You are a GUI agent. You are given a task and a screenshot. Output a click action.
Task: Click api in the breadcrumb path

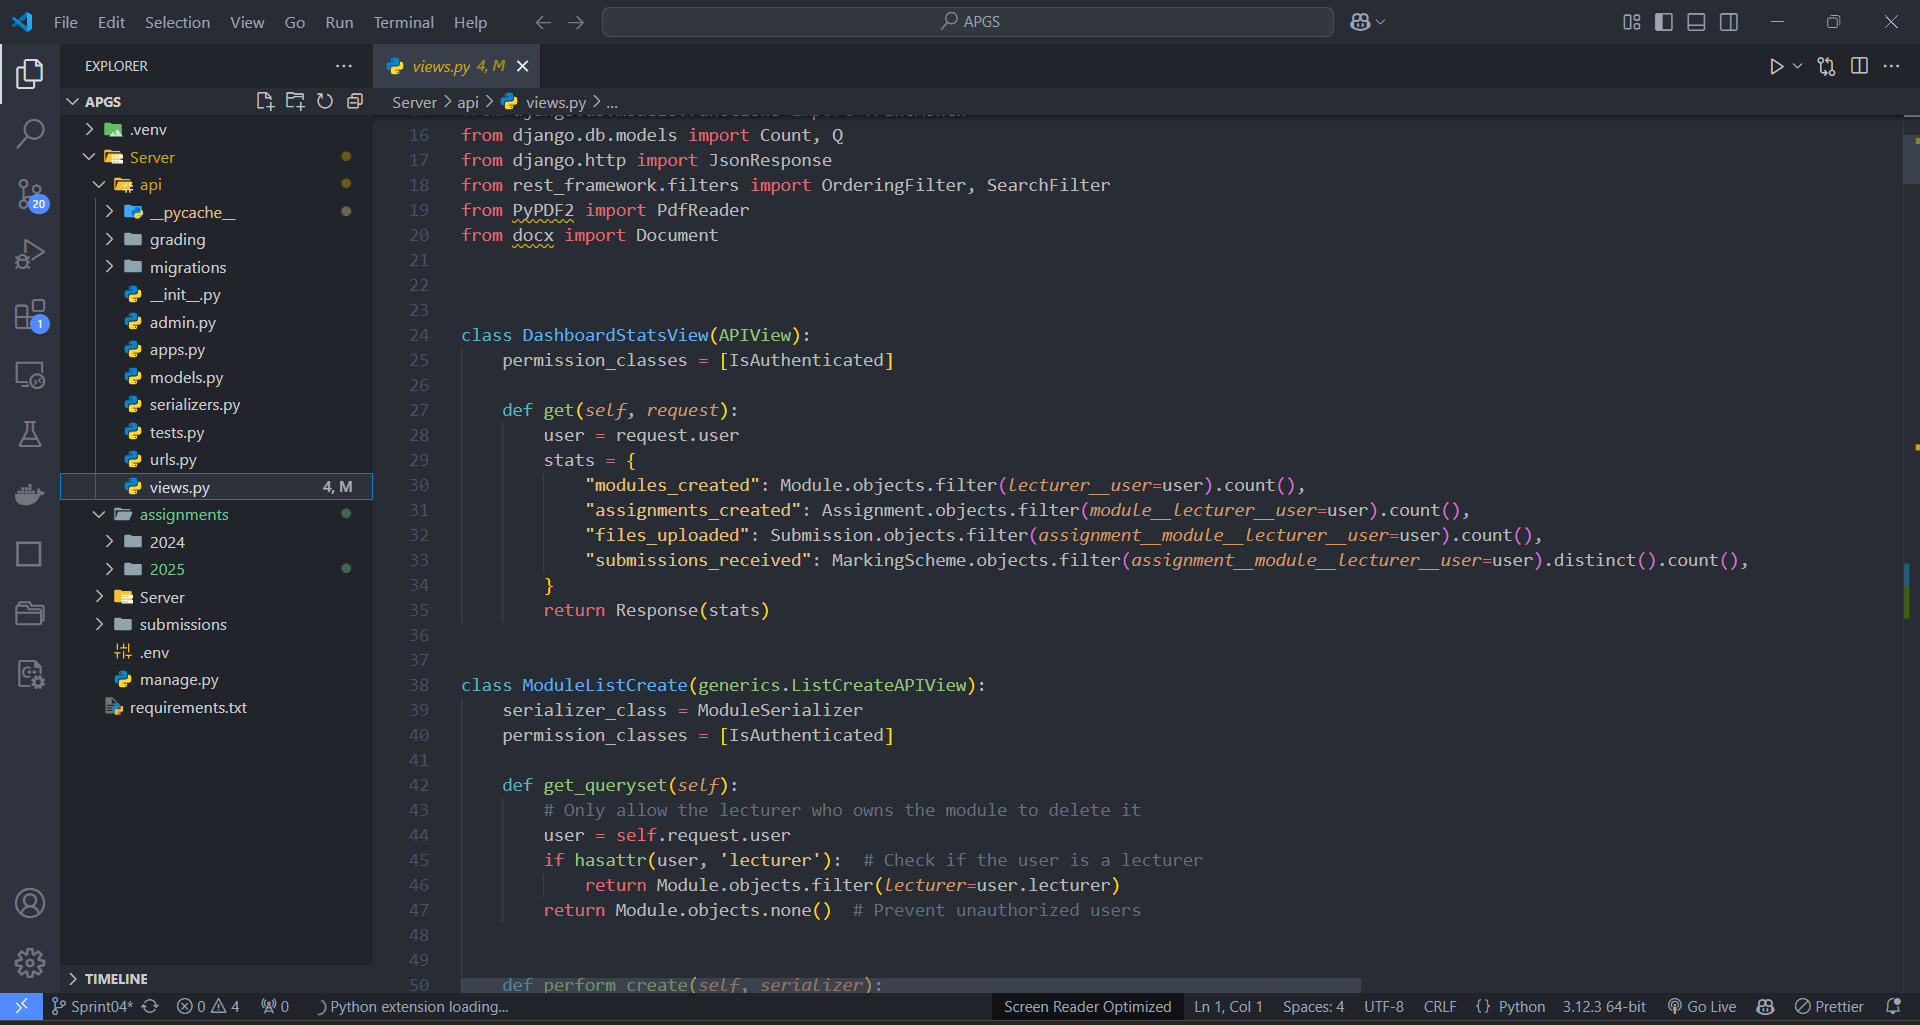pos(468,102)
